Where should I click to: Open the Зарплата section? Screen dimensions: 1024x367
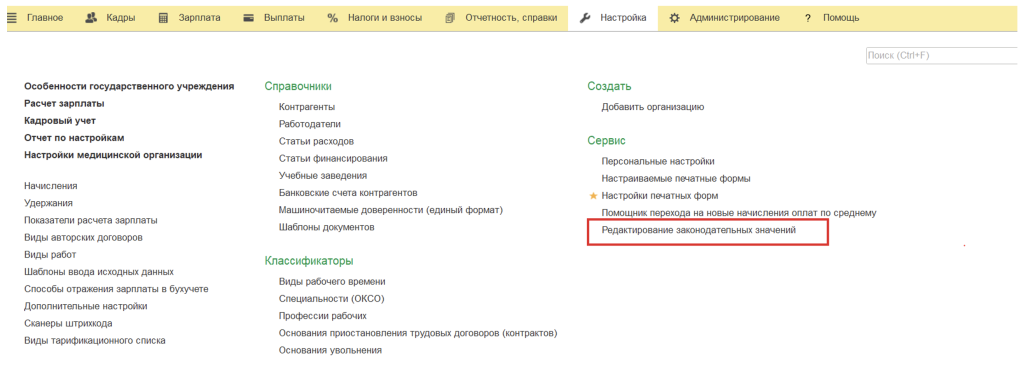point(199,18)
